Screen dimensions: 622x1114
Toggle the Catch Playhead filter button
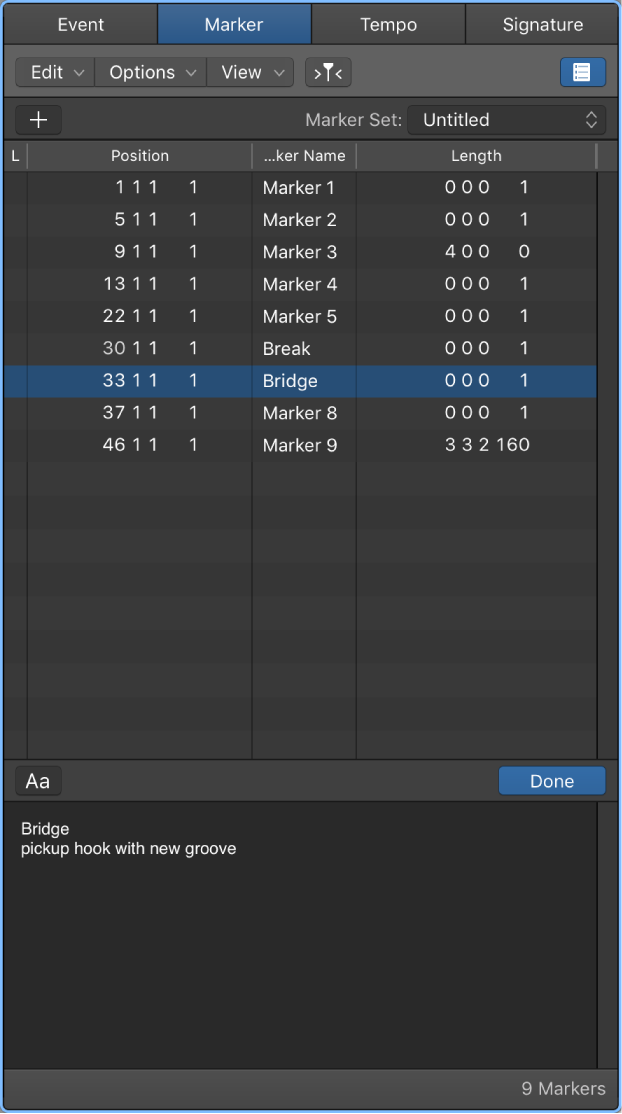[x=328, y=72]
